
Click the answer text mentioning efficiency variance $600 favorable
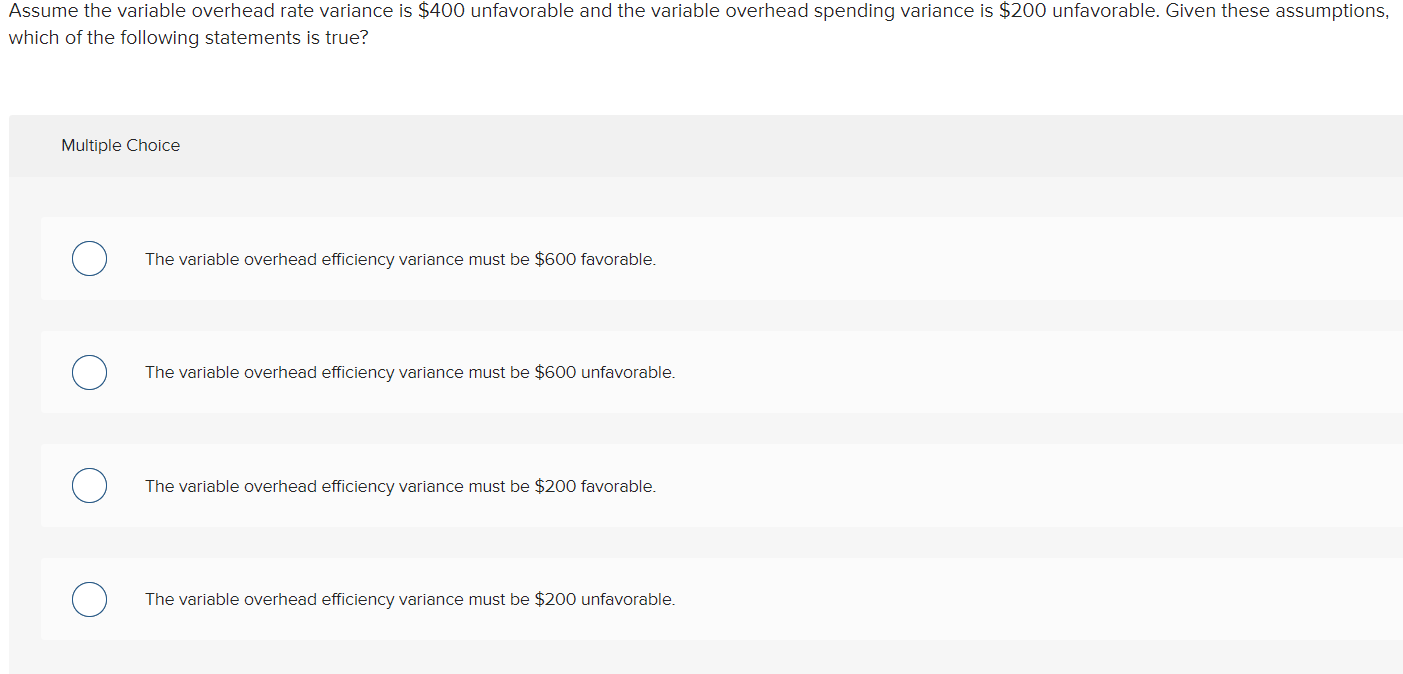400,259
